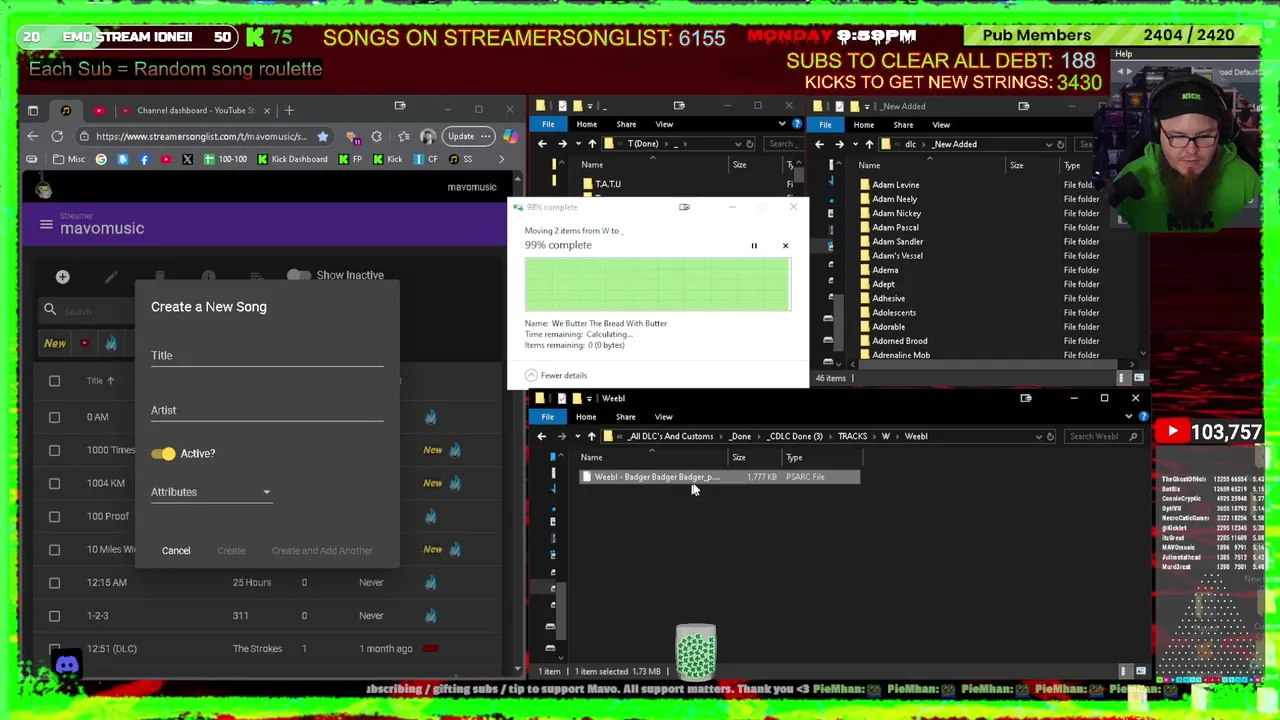The height and width of the screenshot is (720, 1280).
Task: Click the browser profile avatar
Action: click(x=428, y=136)
